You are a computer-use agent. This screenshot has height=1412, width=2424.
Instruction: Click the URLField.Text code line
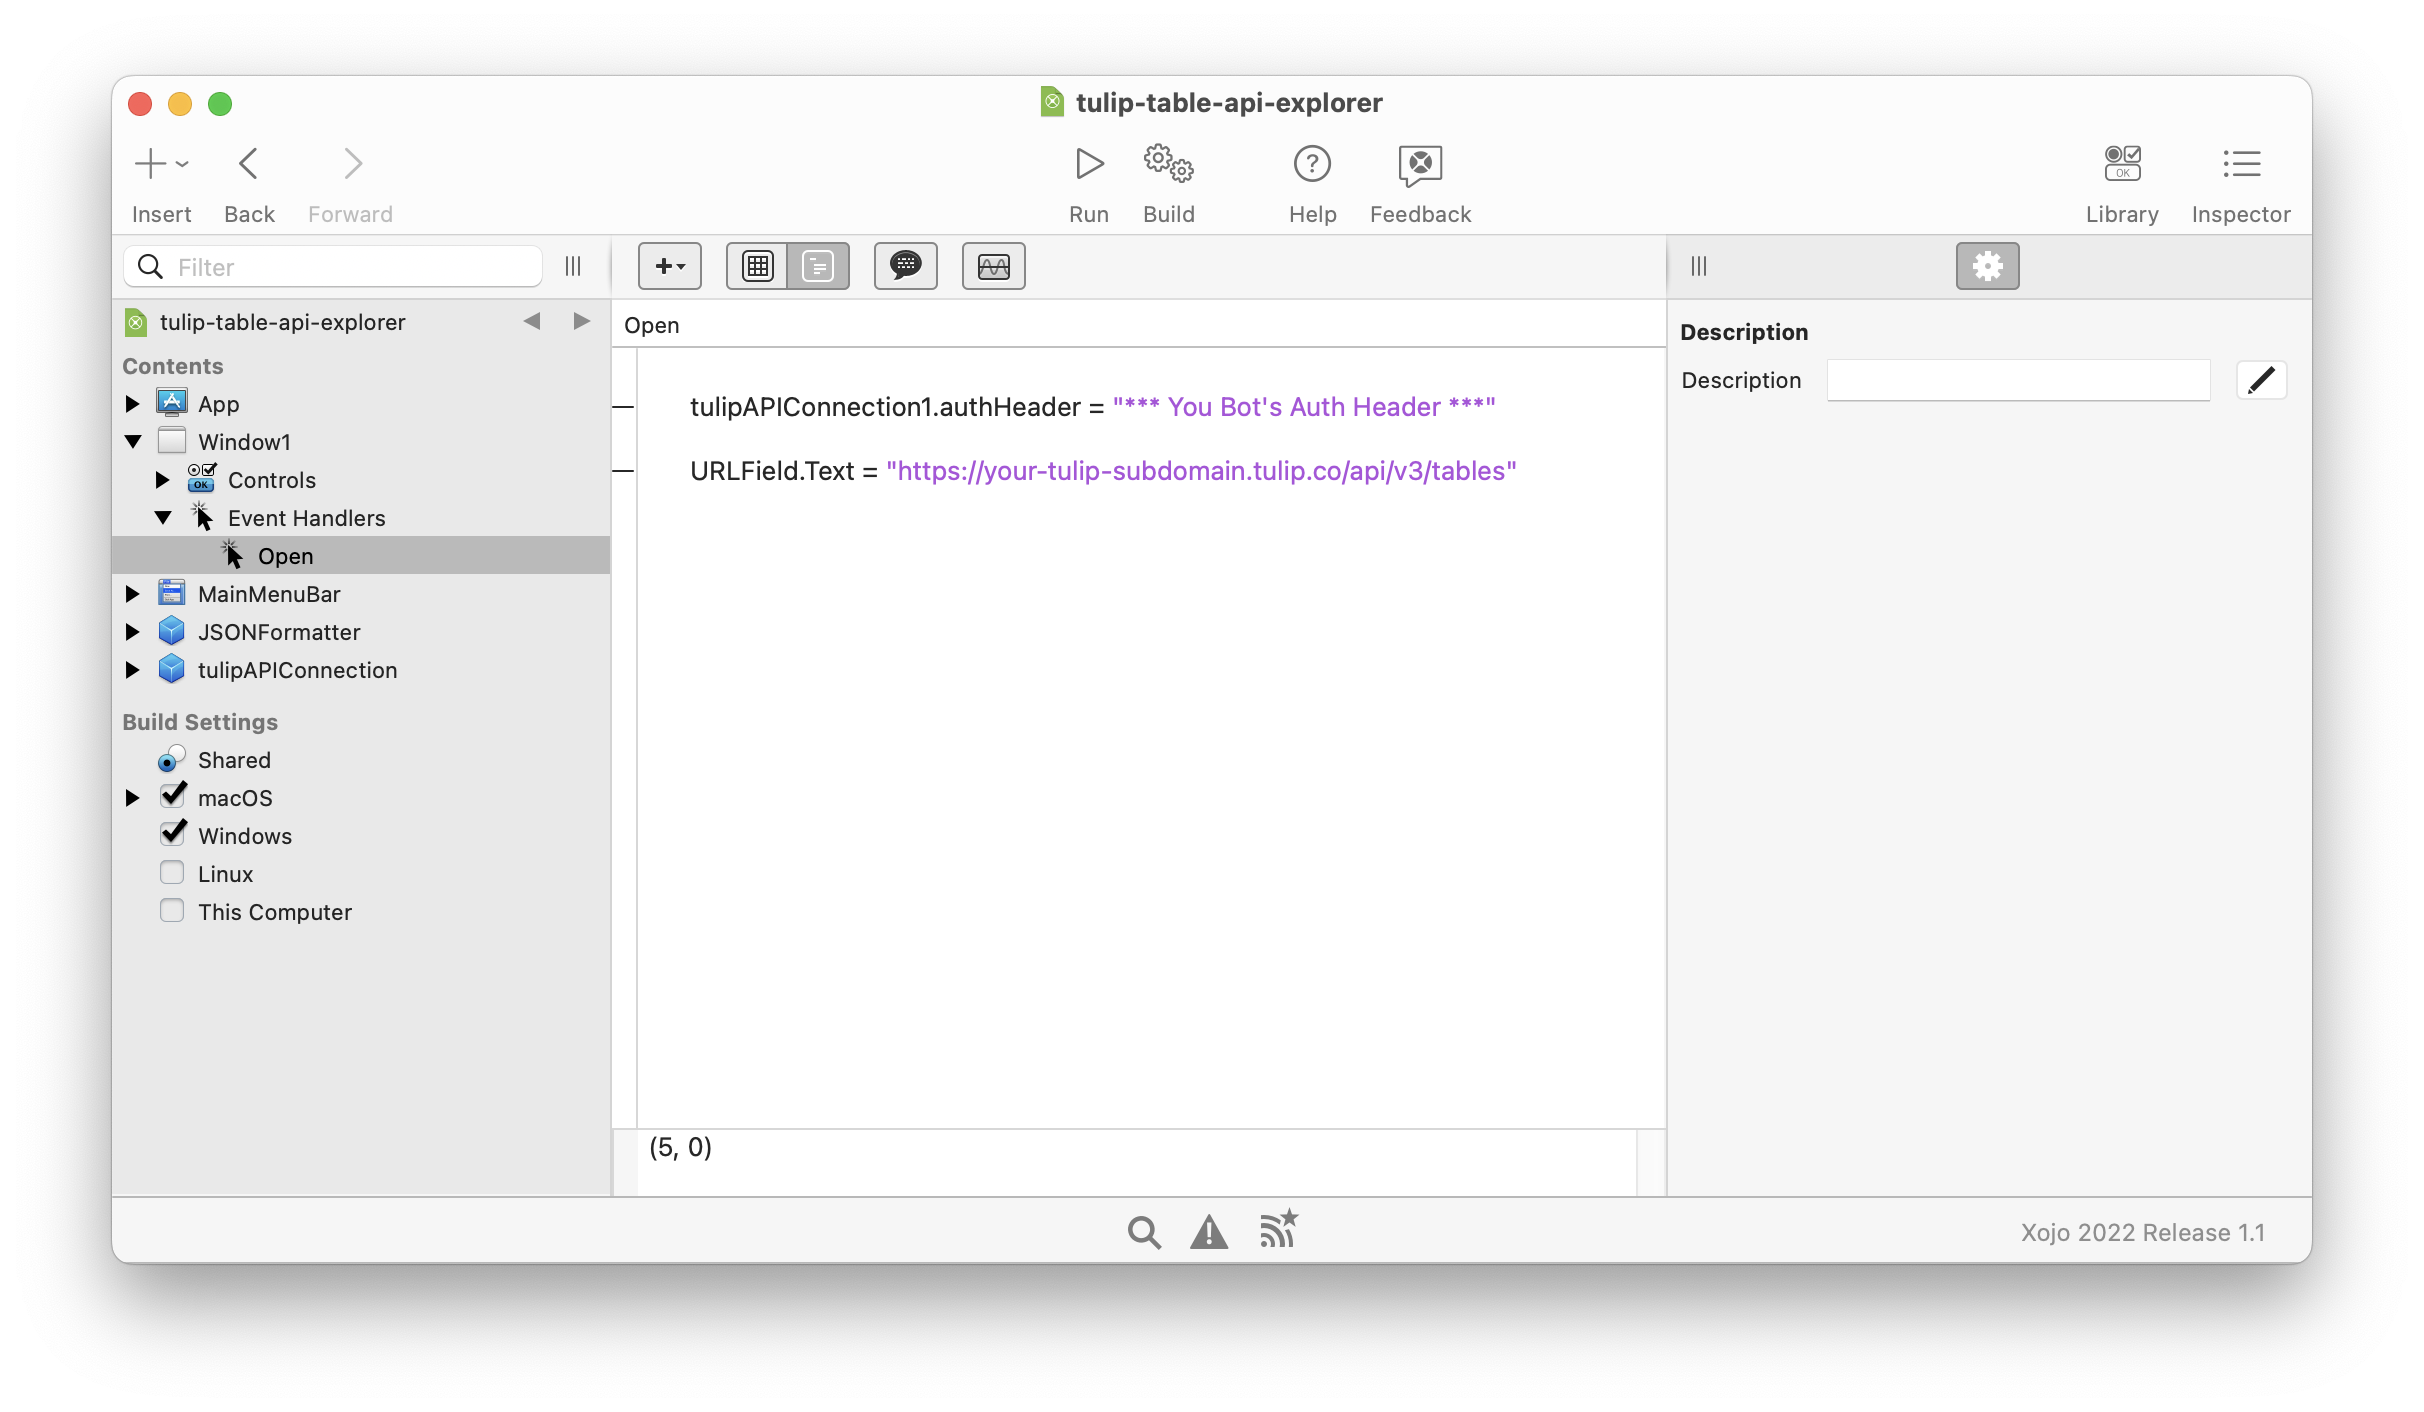coord(1103,471)
